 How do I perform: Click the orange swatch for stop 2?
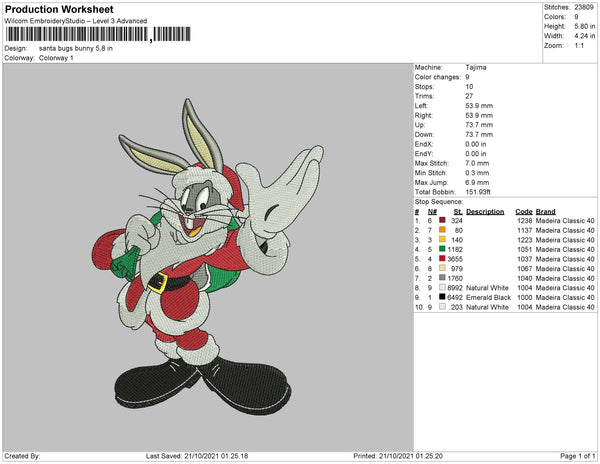click(442, 230)
